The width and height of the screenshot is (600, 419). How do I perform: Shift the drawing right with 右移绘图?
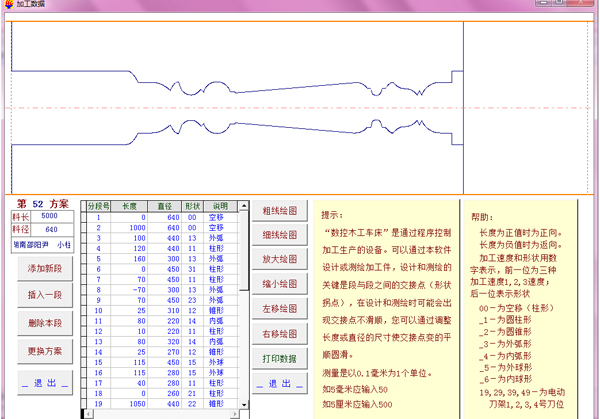(280, 334)
